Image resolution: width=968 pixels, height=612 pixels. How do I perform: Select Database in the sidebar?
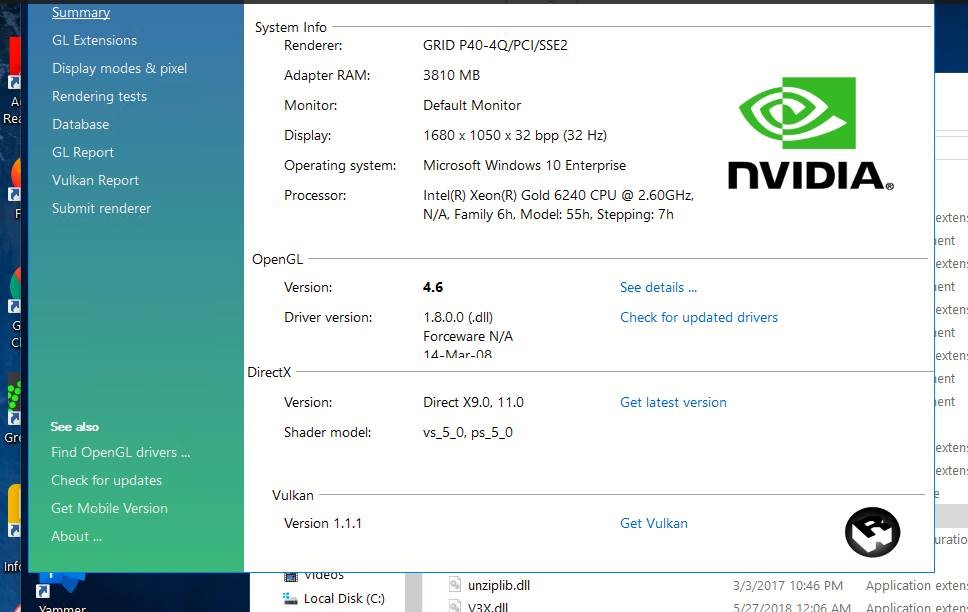[80, 124]
